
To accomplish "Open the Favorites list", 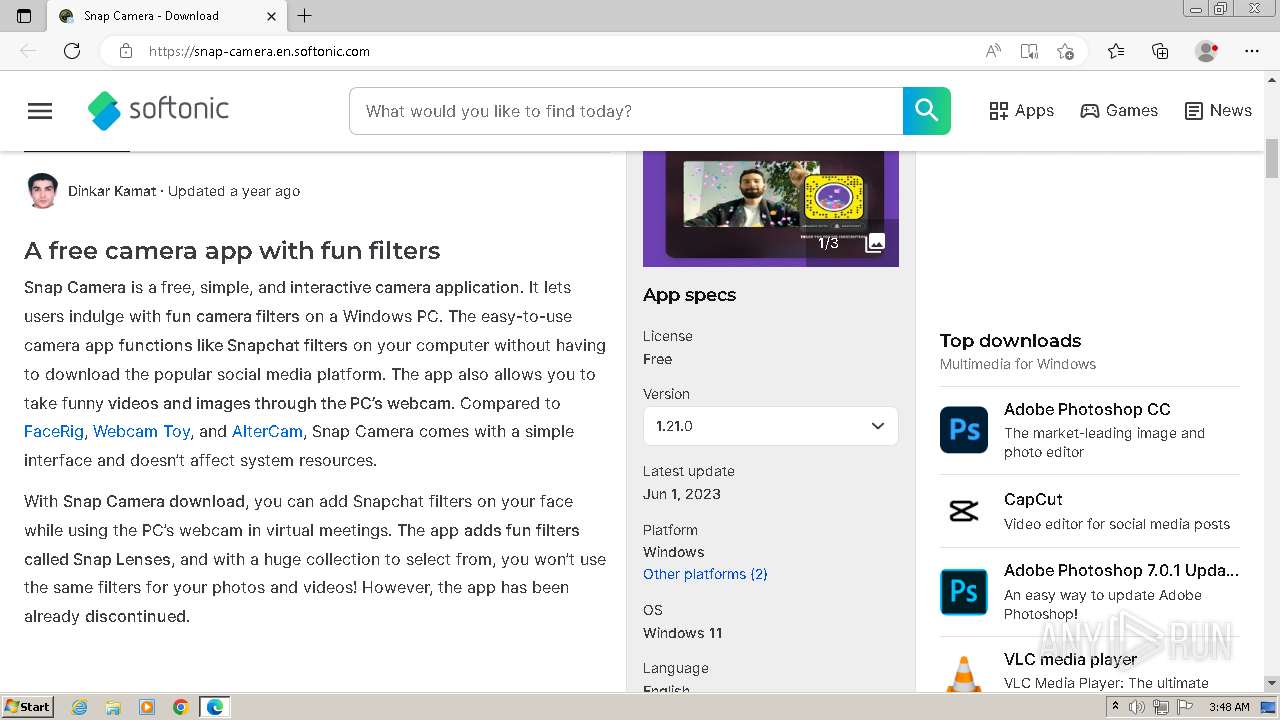I will tap(1116, 51).
